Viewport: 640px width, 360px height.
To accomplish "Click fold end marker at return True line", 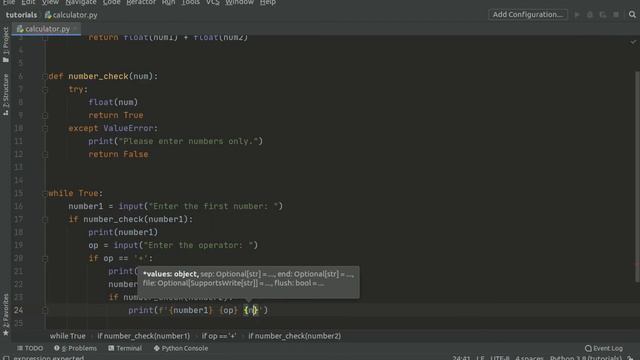I will pyautogui.click(x=45, y=116).
